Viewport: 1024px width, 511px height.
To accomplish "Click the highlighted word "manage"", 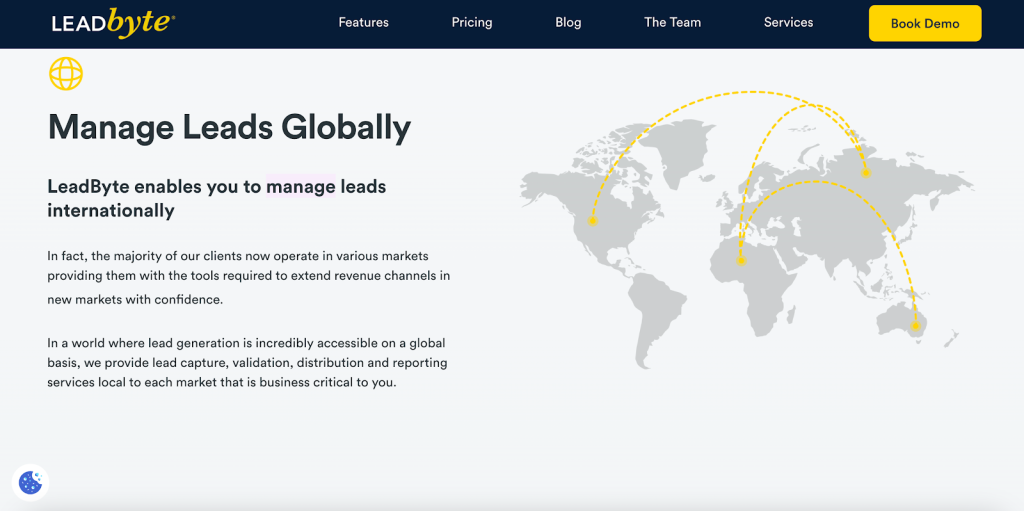I will point(300,187).
